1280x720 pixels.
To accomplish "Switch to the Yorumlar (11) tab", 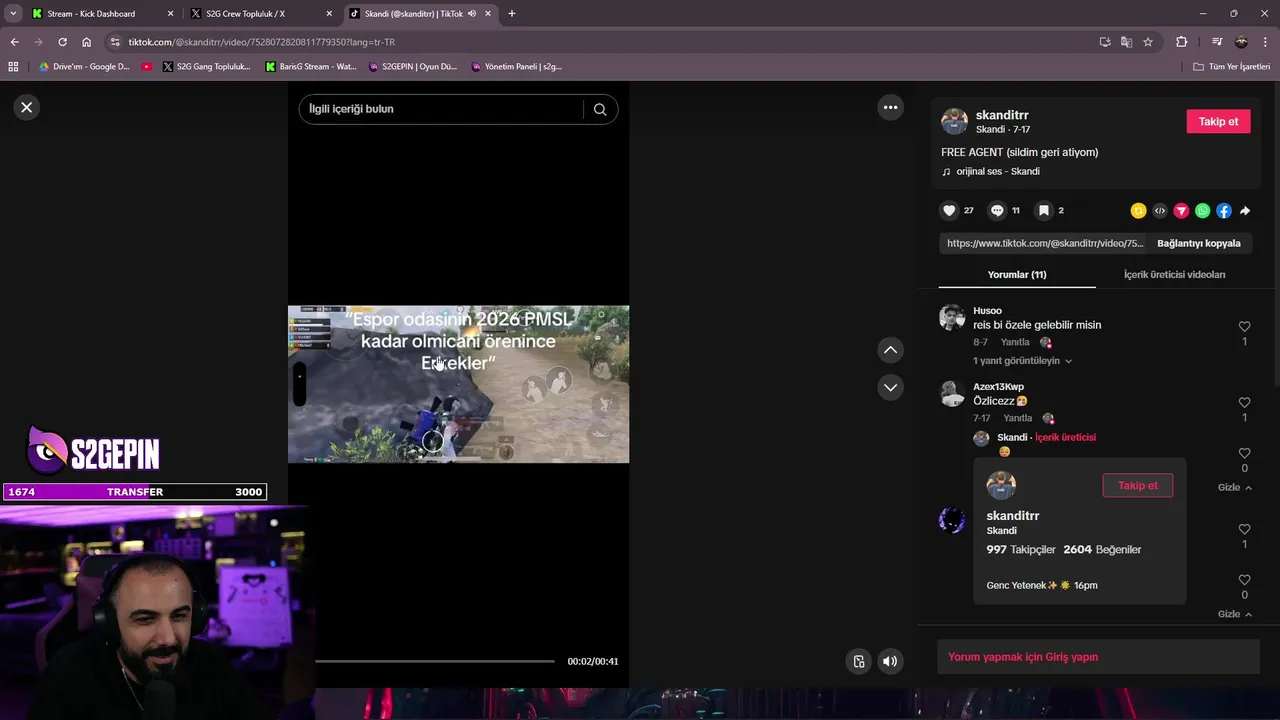I will click(x=1017, y=274).
